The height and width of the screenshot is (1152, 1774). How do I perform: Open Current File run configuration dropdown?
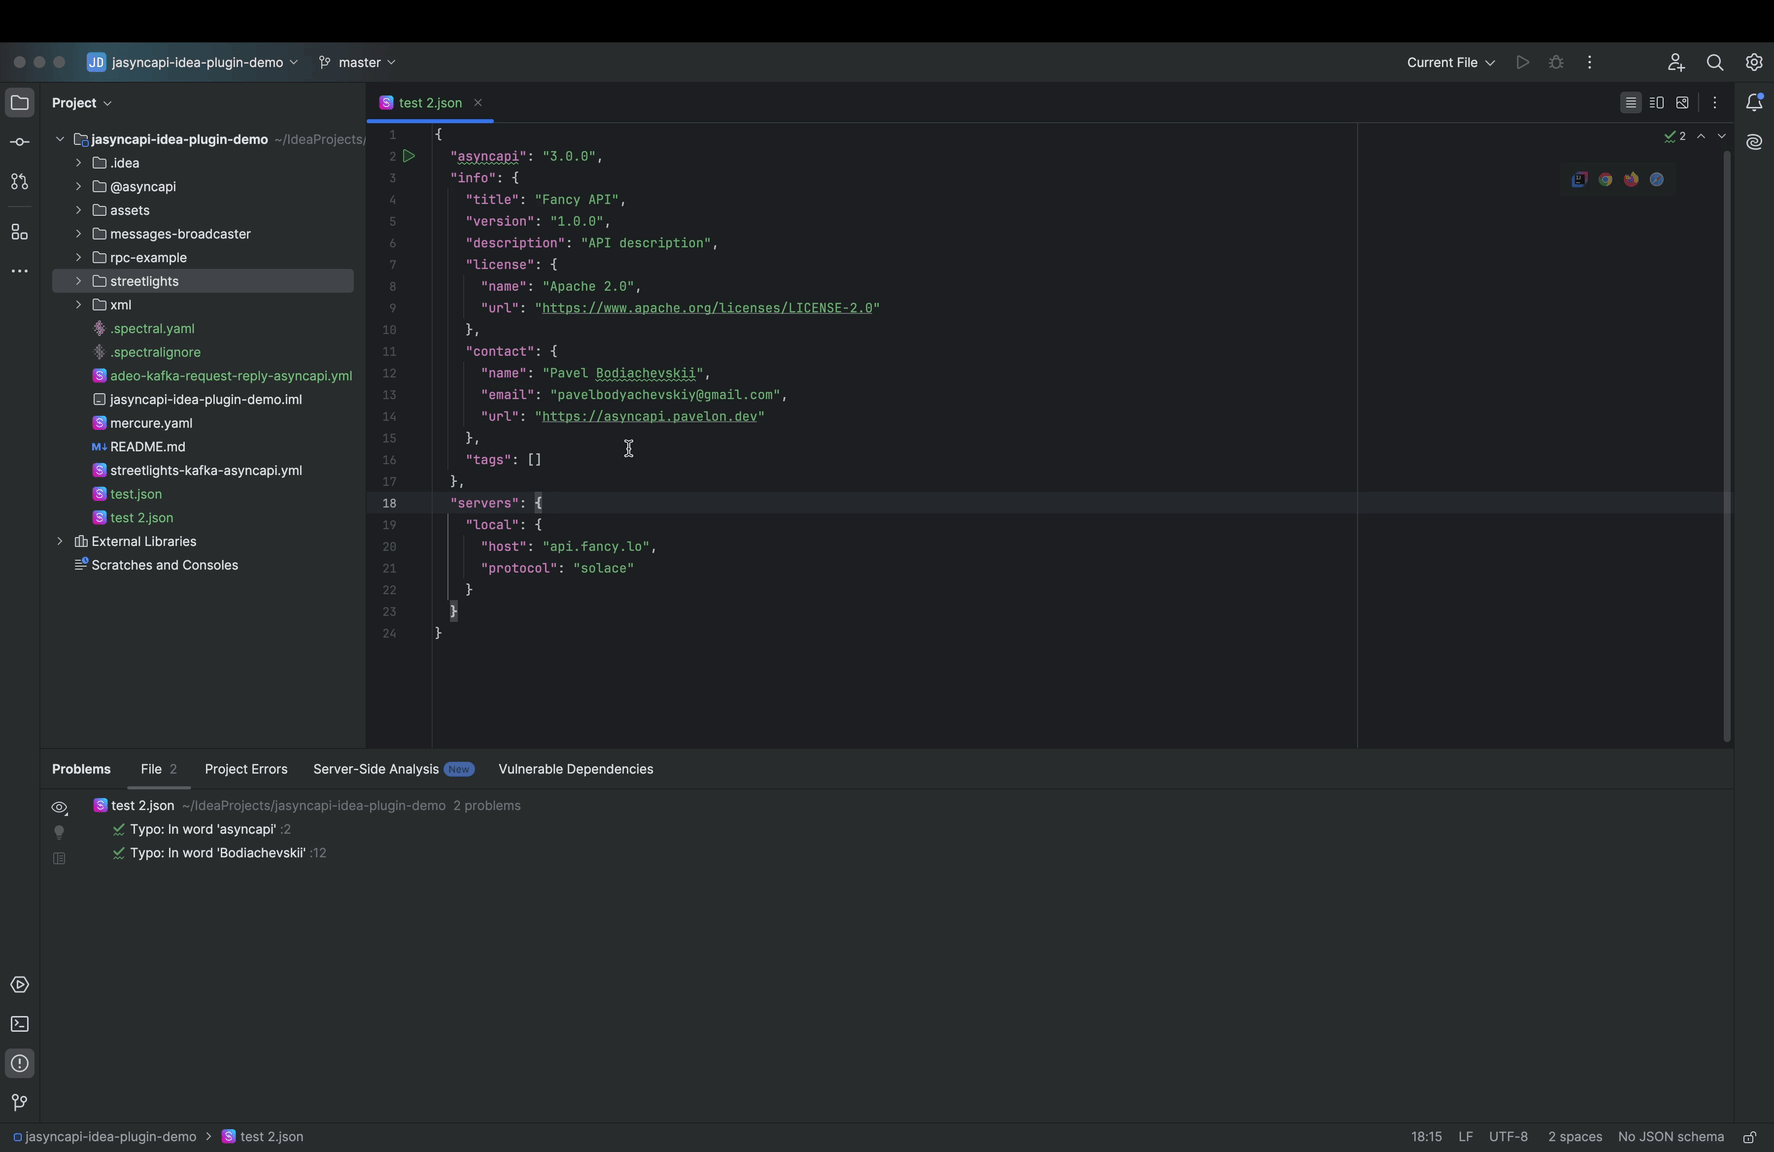click(x=1451, y=62)
